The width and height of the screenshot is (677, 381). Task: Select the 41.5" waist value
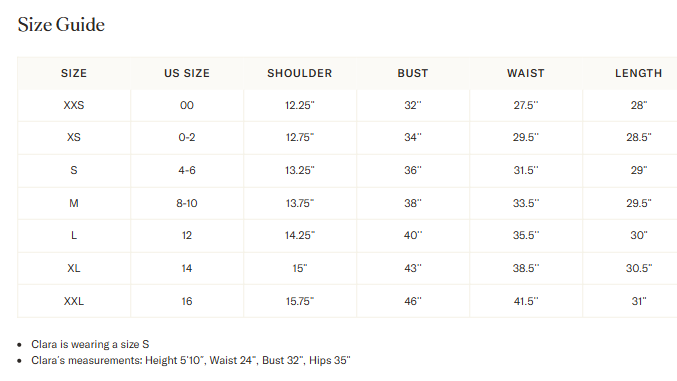(x=526, y=301)
